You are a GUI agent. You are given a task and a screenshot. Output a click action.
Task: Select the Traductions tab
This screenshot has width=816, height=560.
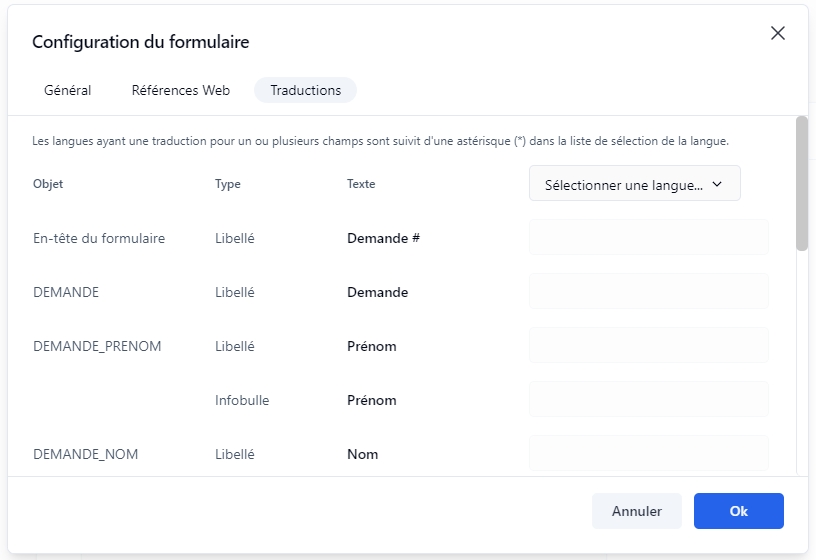click(305, 90)
